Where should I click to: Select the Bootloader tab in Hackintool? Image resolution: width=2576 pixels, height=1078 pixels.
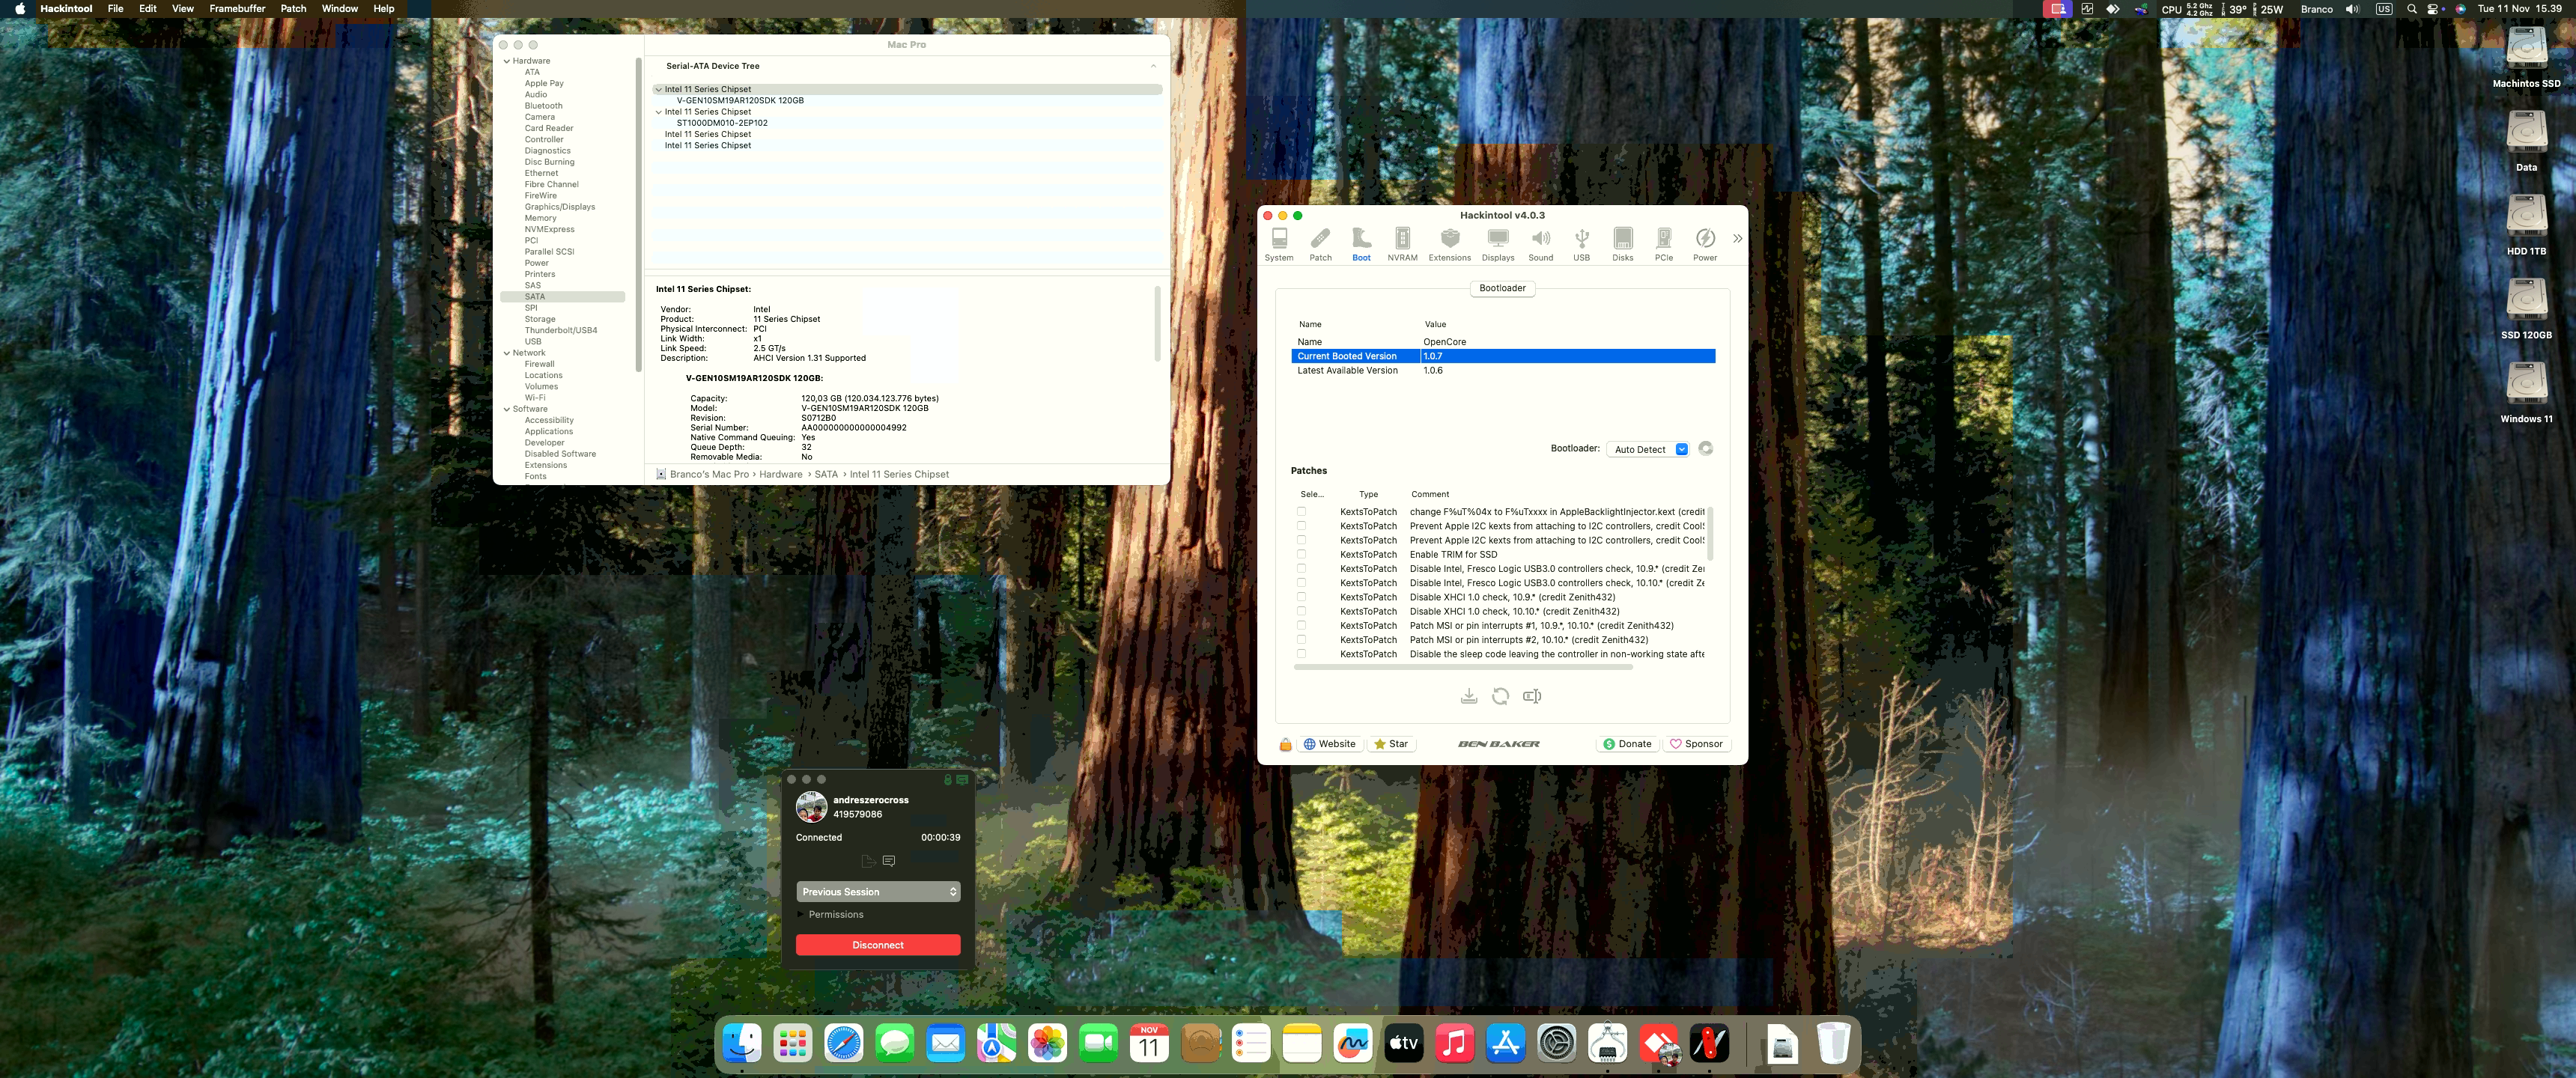pos(1502,288)
